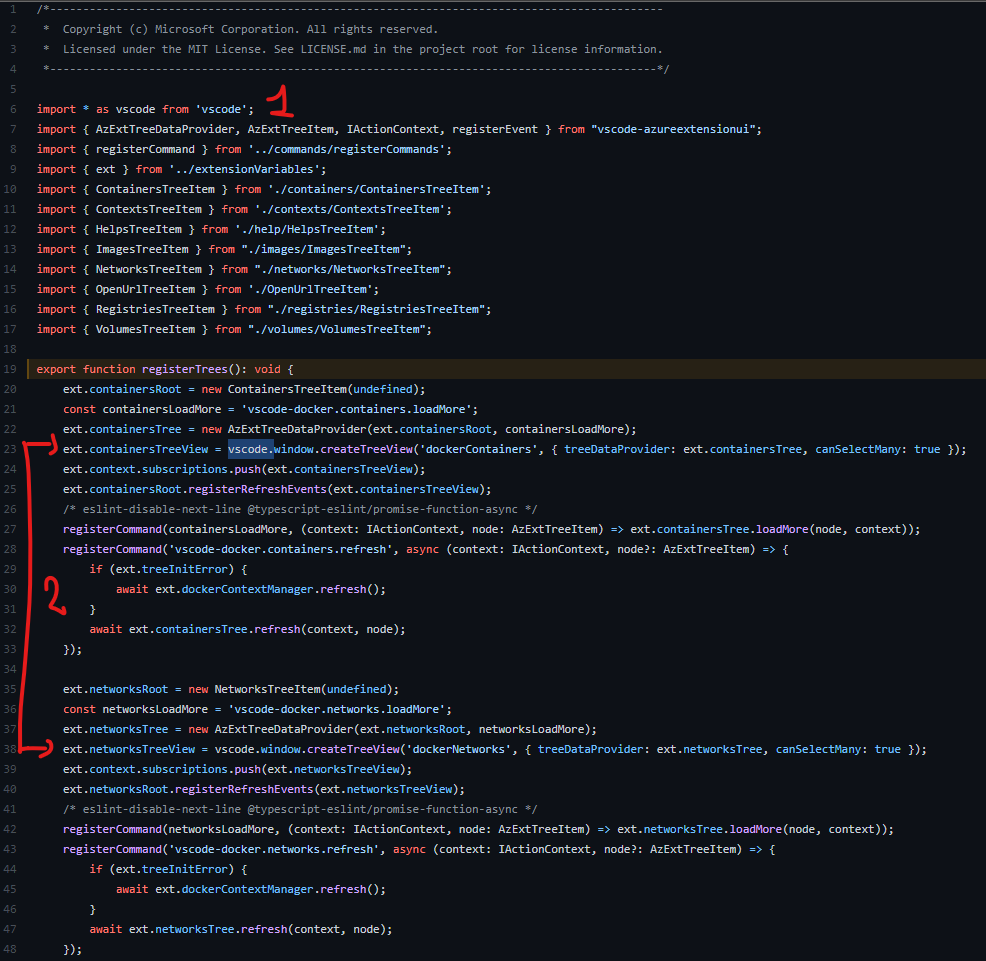Viewport: 986px width, 961px height.
Task: Click 'ext.networksTree' assignment on line 37
Action: pos(116,730)
